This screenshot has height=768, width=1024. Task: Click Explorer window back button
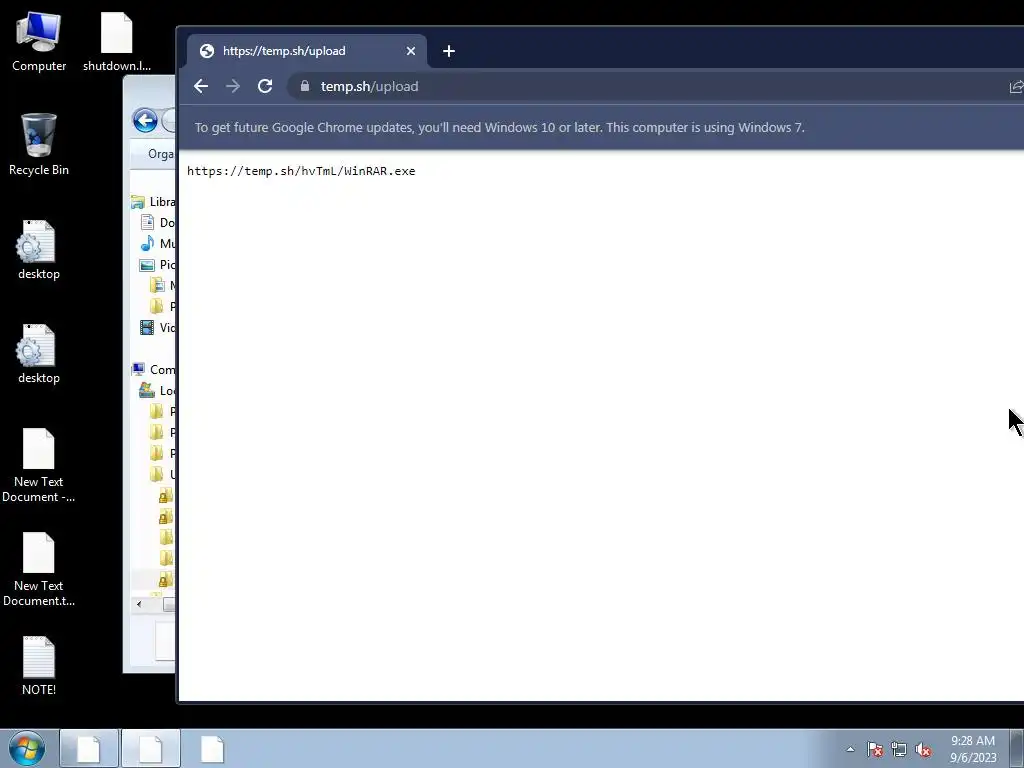(145, 120)
